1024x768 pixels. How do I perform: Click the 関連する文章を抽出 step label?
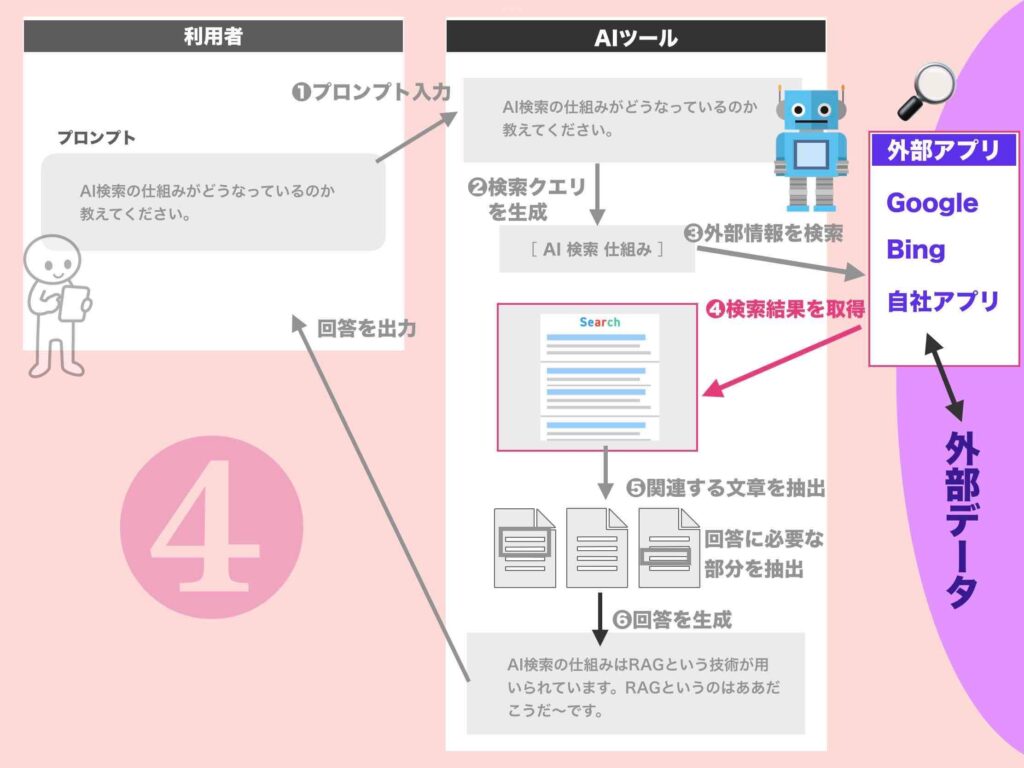coord(726,488)
